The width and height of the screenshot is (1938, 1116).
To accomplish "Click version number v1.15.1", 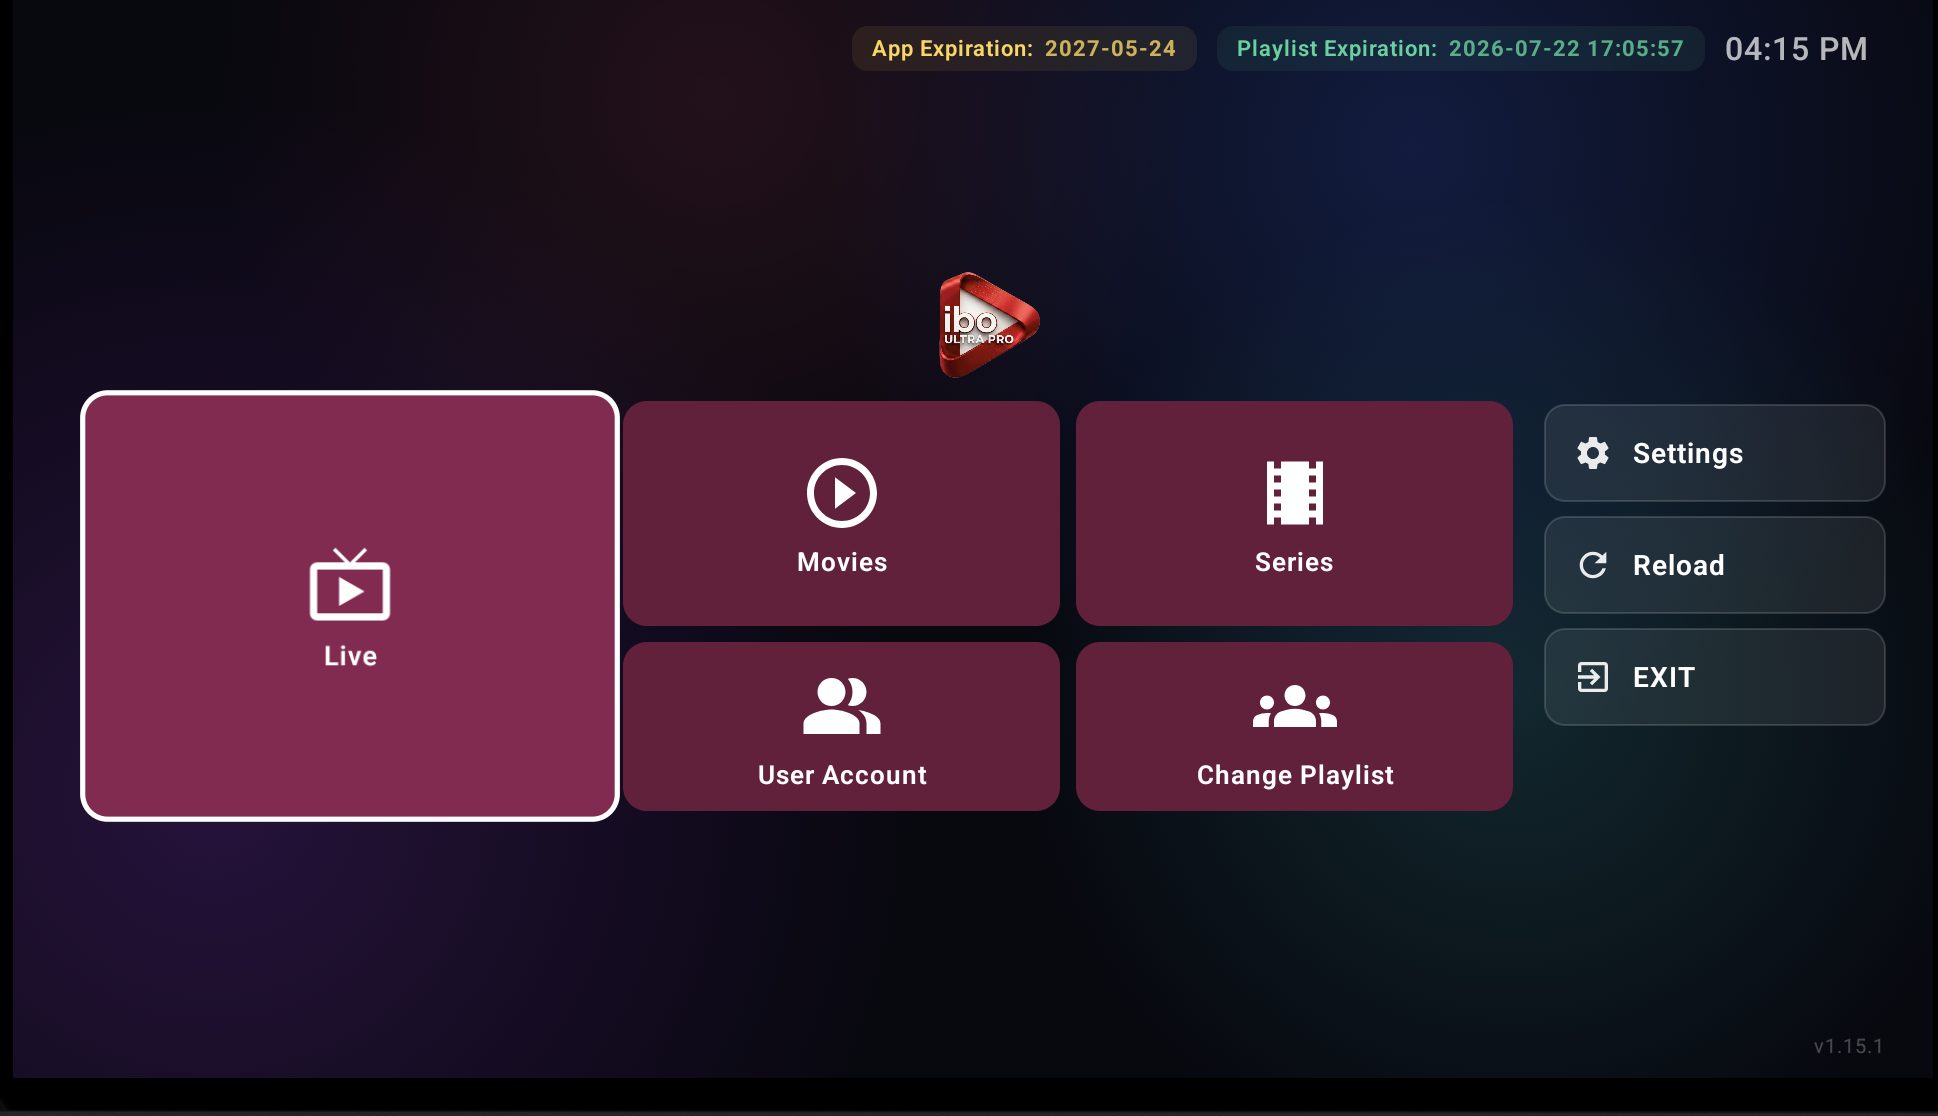I will [1848, 1046].
